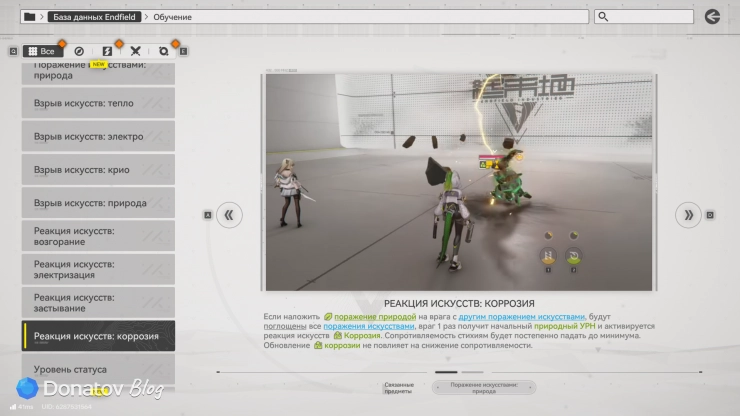Select second page indicator bar
The image size is (740, 416).
[x=472, y=372]
